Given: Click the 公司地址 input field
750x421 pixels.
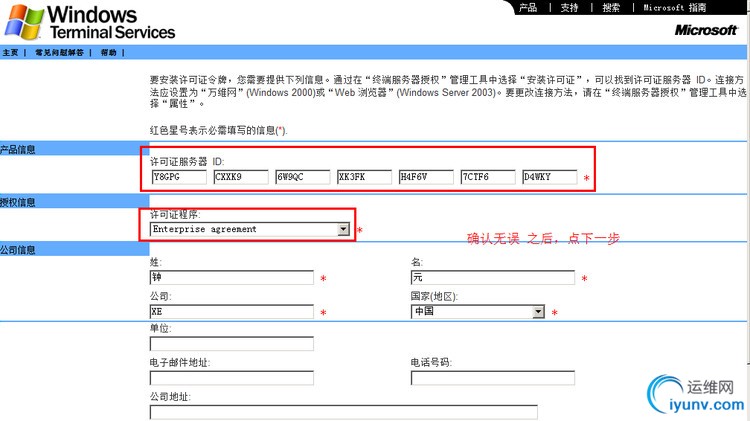Looking at the screenshot, I should 343,412.
